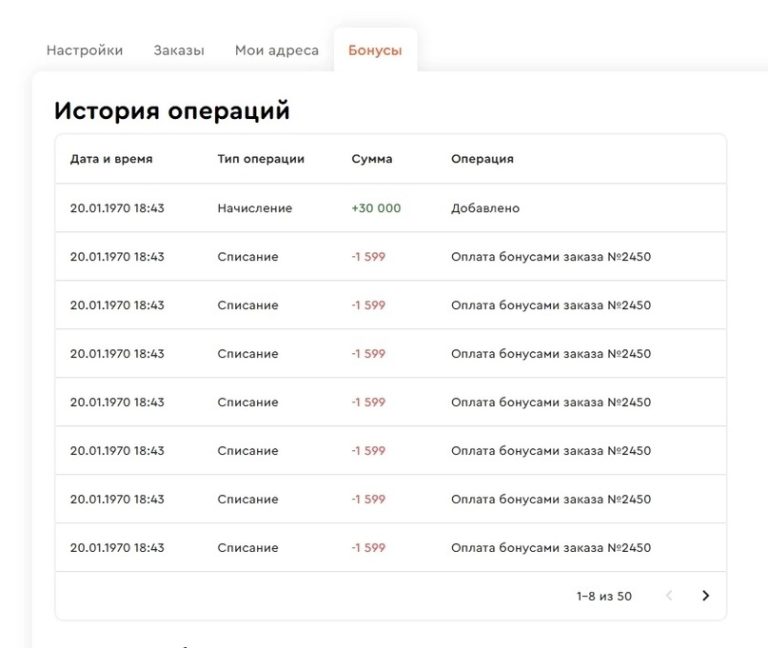
Task: Click -1 599 in the first Списание row
Action: (368, 257)
